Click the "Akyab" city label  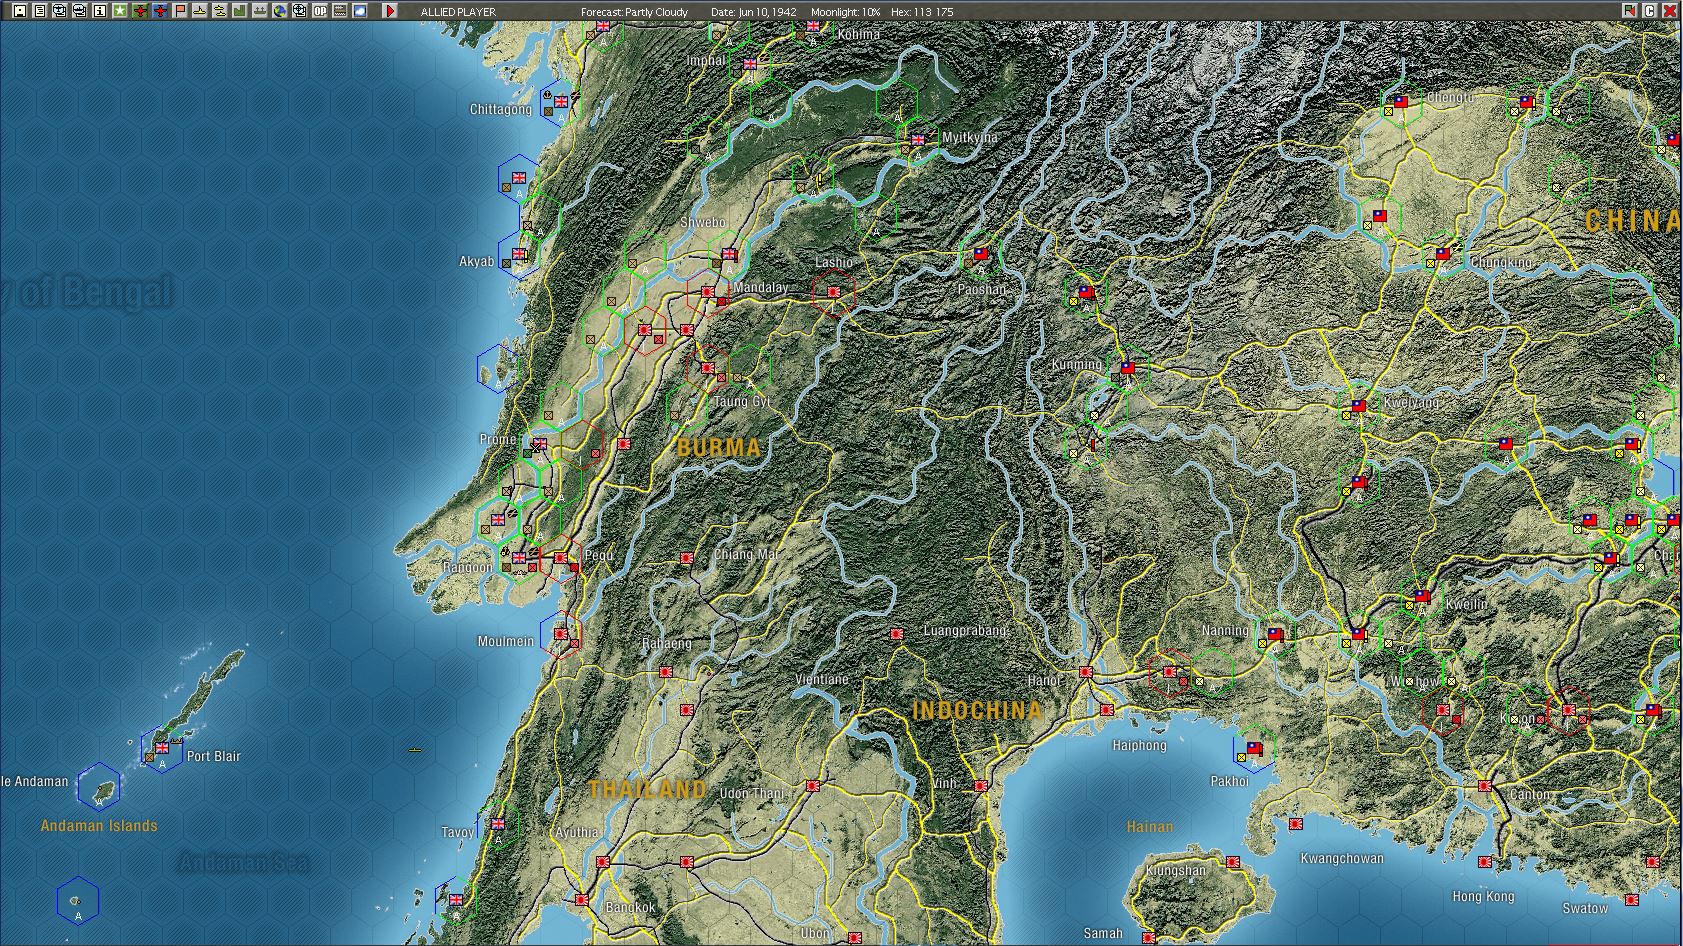(476, 261)
